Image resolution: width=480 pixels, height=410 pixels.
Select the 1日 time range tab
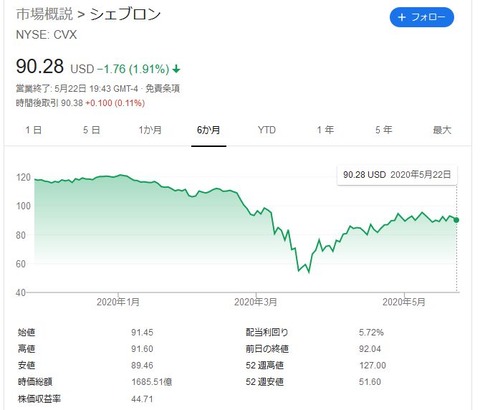[33, 130]
